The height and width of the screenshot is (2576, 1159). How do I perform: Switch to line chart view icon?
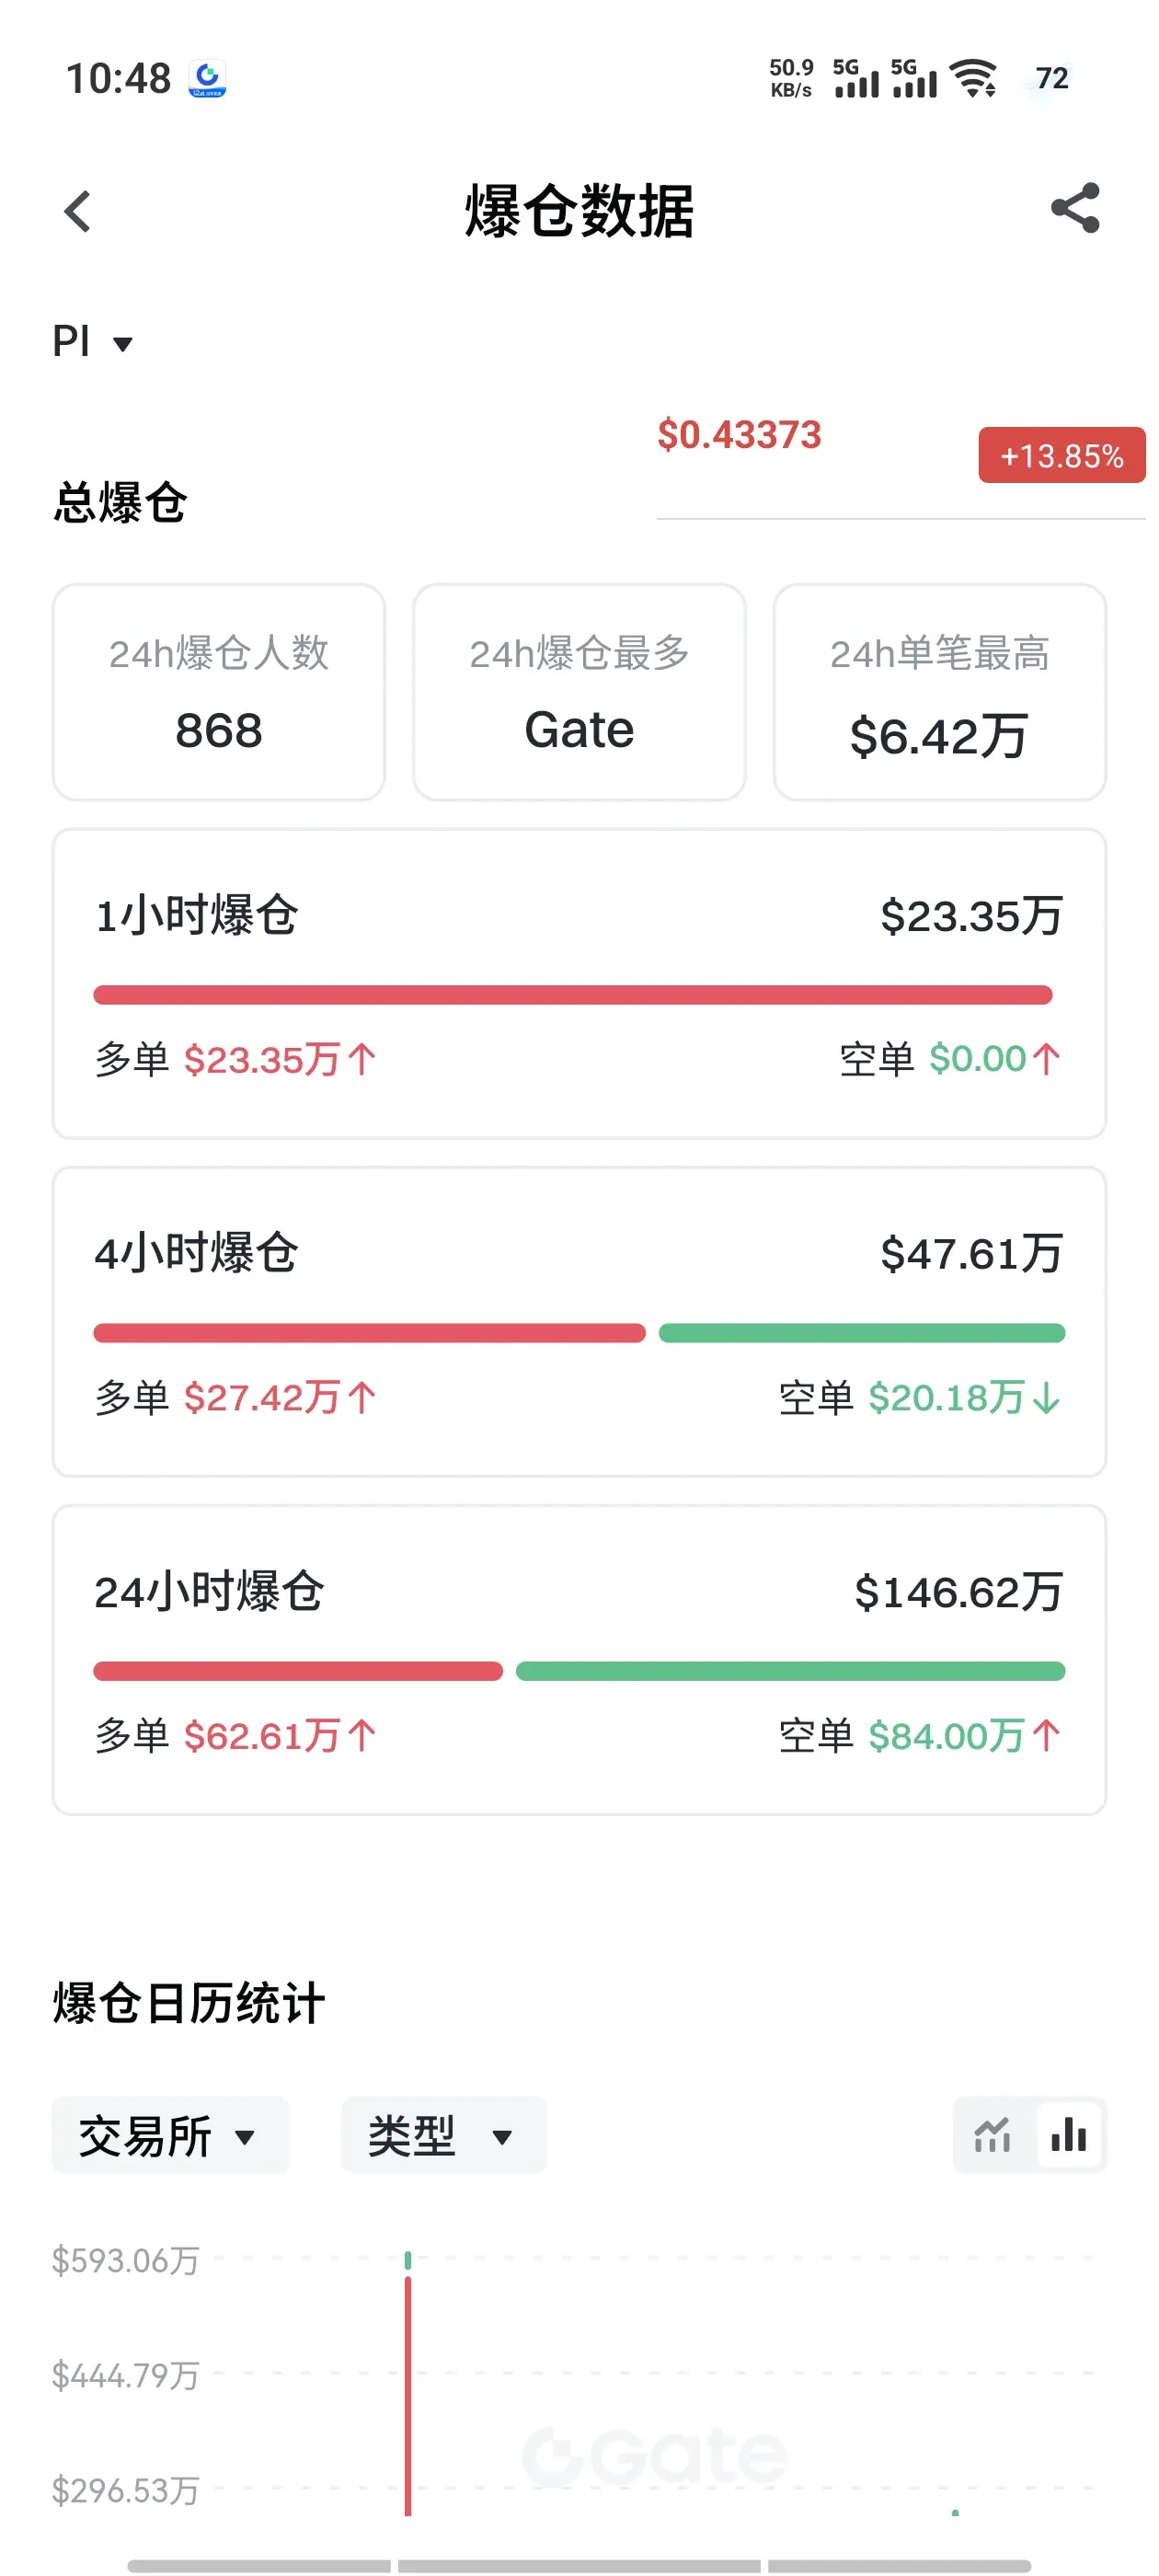992,2135
